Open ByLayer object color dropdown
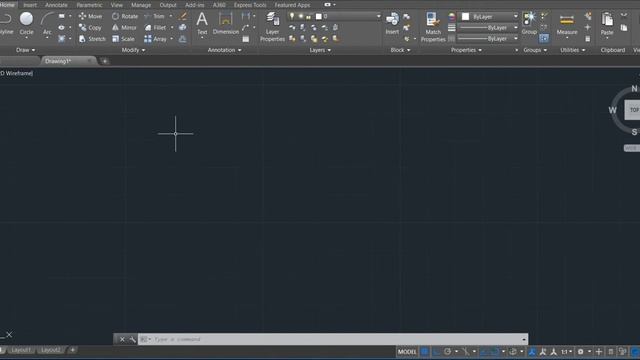The width and height of the screenshot is (640, 360). click(489, 17)
